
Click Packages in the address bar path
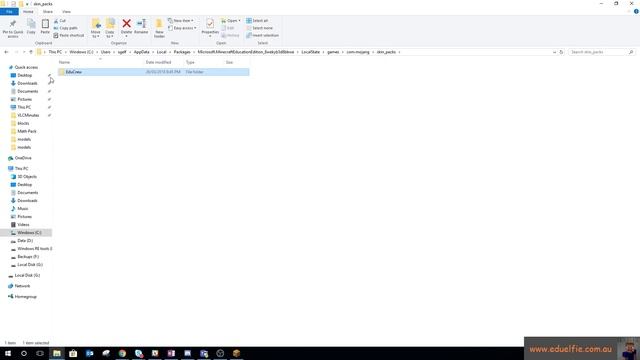pyautogui.click(x=182, y=52)
